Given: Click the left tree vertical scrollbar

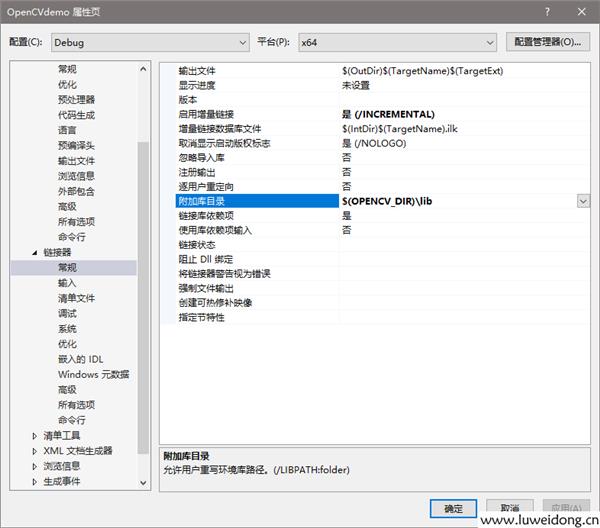Looking at the screenshot, I should coord(143,300).
